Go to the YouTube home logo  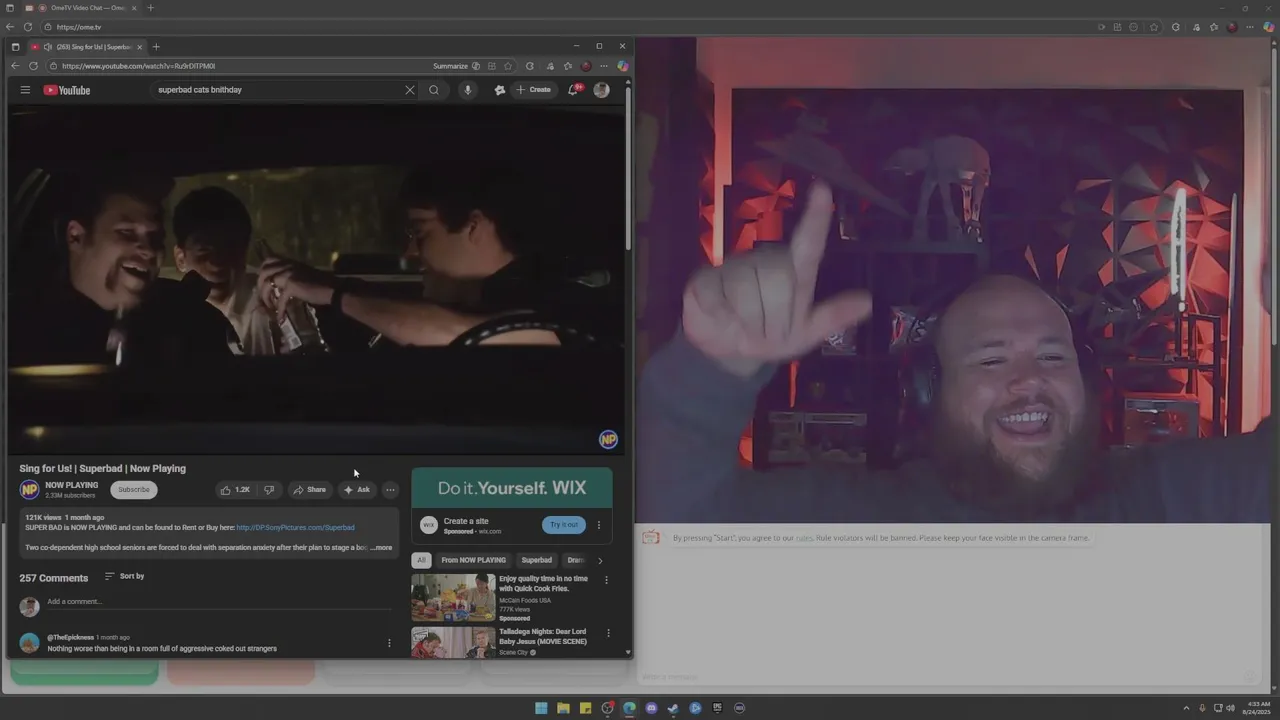click(x=67, y=90)
